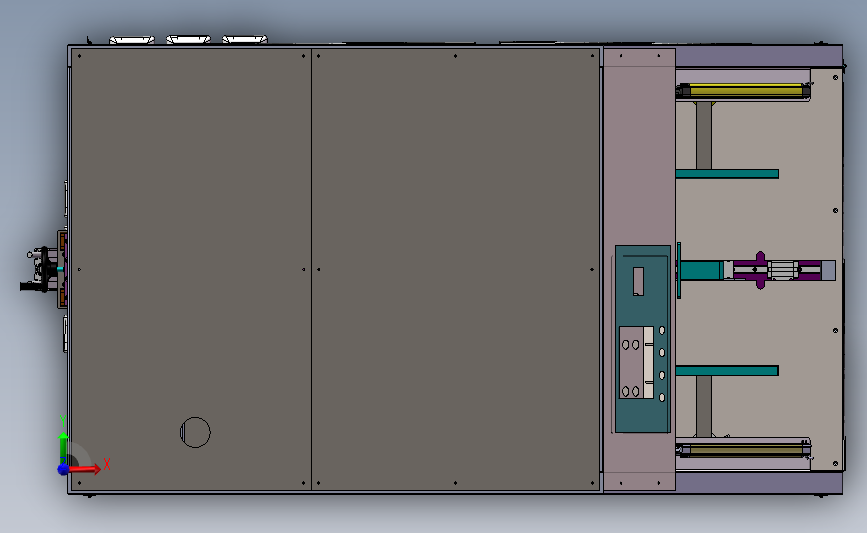Select the upper teal horizontal bar
Viewport: 867px width, 533px height.
coord(727,174)
